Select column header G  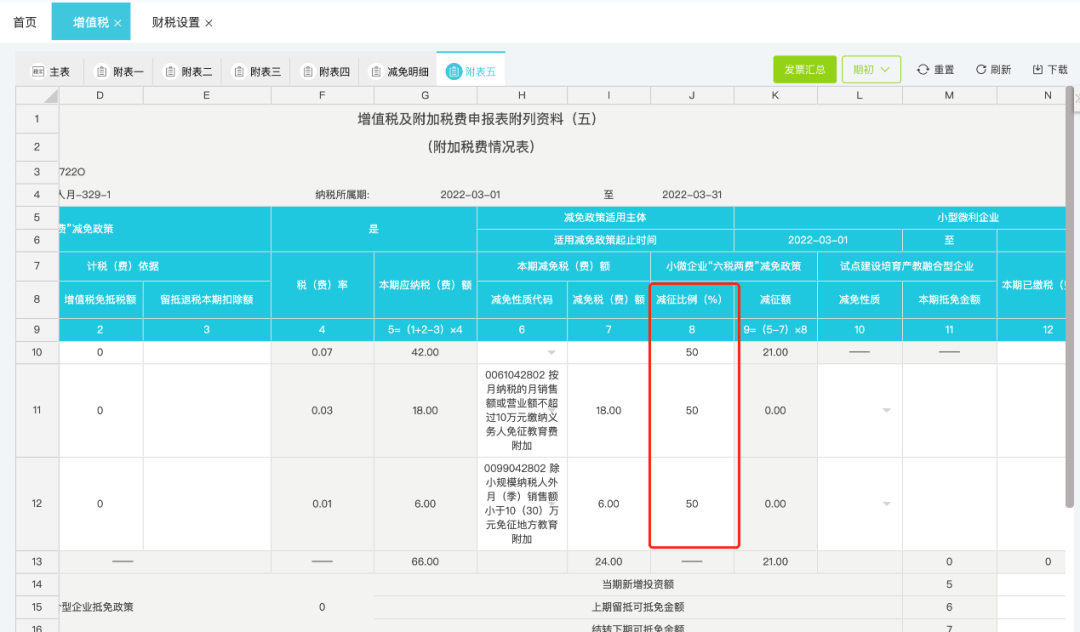pos(425,96)
